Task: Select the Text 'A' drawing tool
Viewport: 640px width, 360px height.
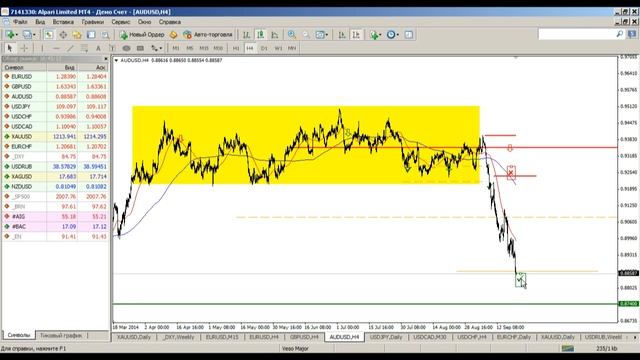Action: (98, 48)
